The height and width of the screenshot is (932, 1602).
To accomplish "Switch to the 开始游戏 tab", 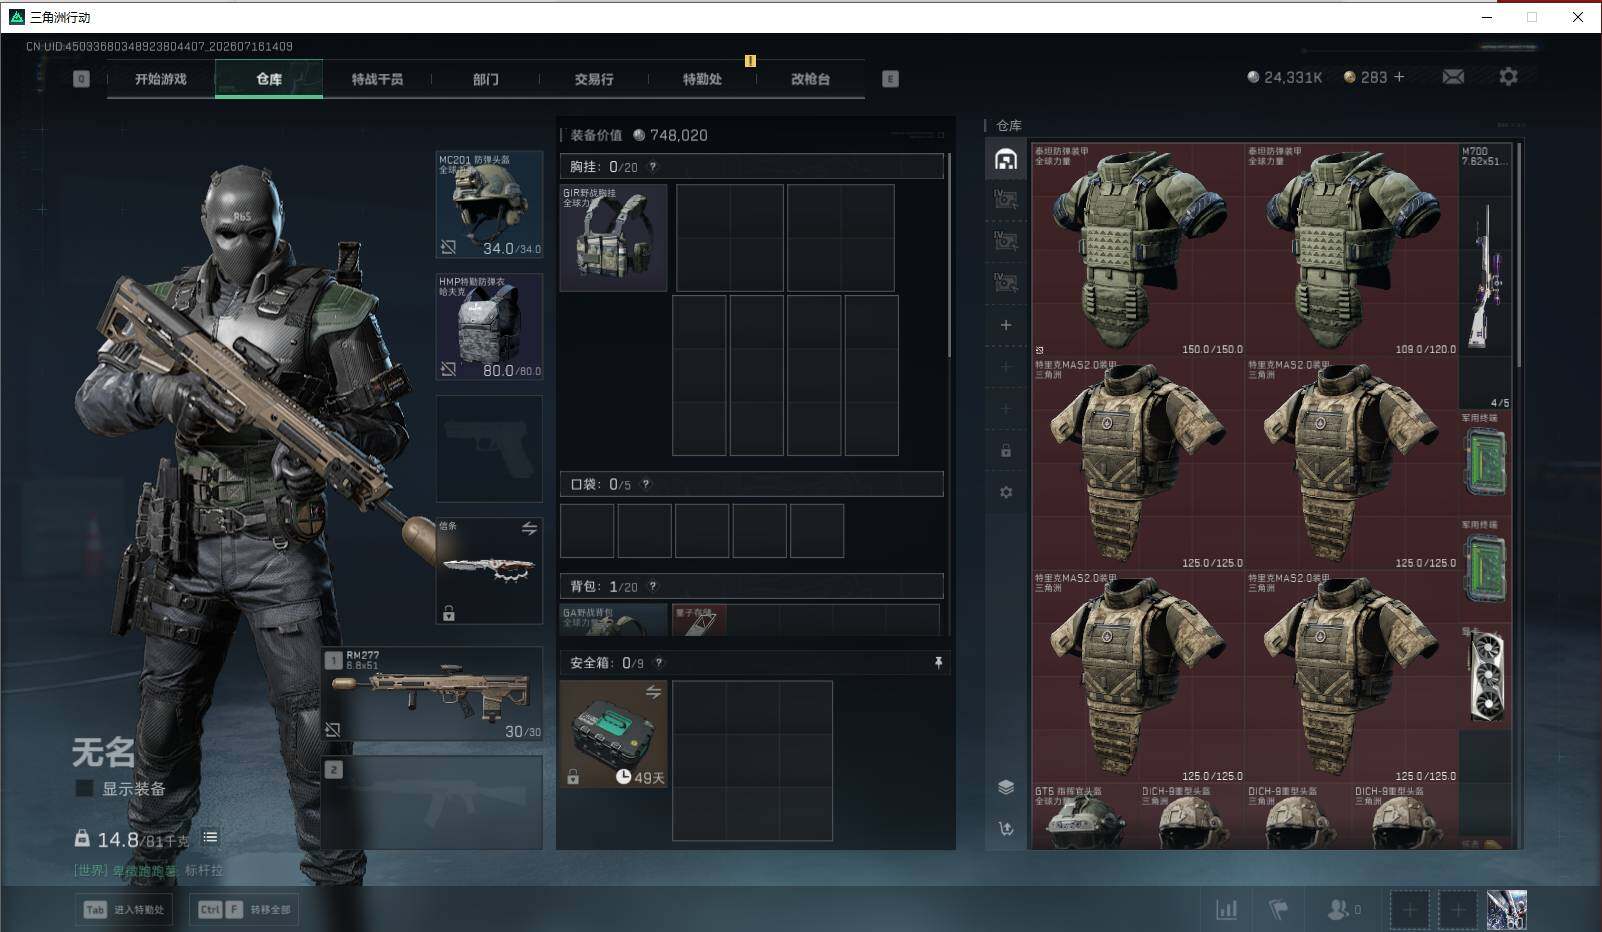I will pyautogui.click(x=161, y=79).
